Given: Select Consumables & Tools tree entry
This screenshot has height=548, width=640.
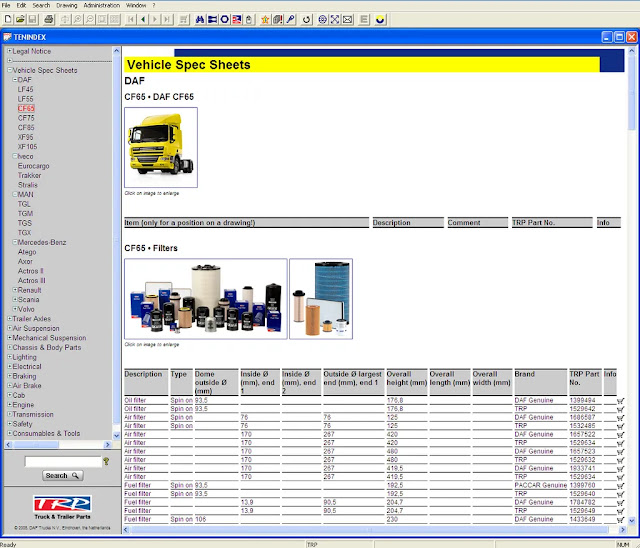Looking at the screenshot, I should pyautogui.click(x=46, y=433).
